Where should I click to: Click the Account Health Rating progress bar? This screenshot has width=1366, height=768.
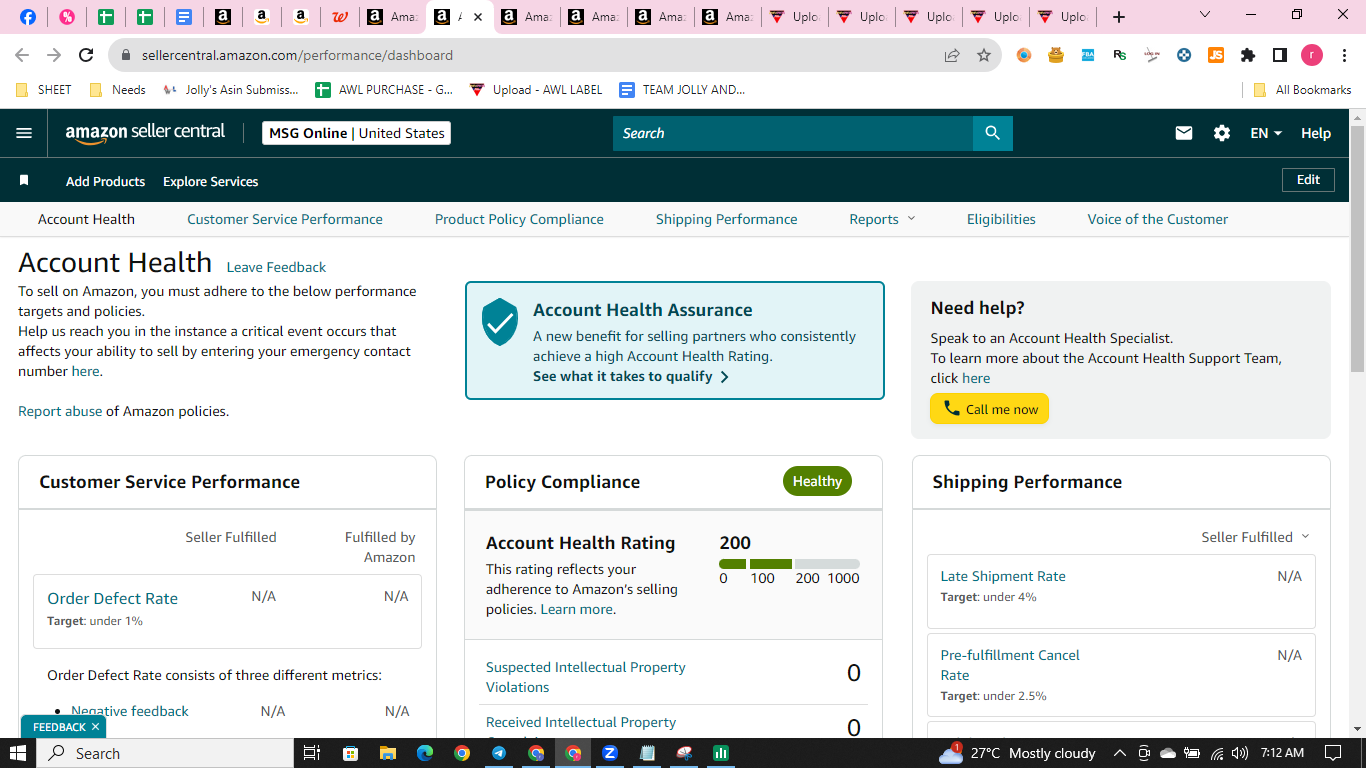789,564
